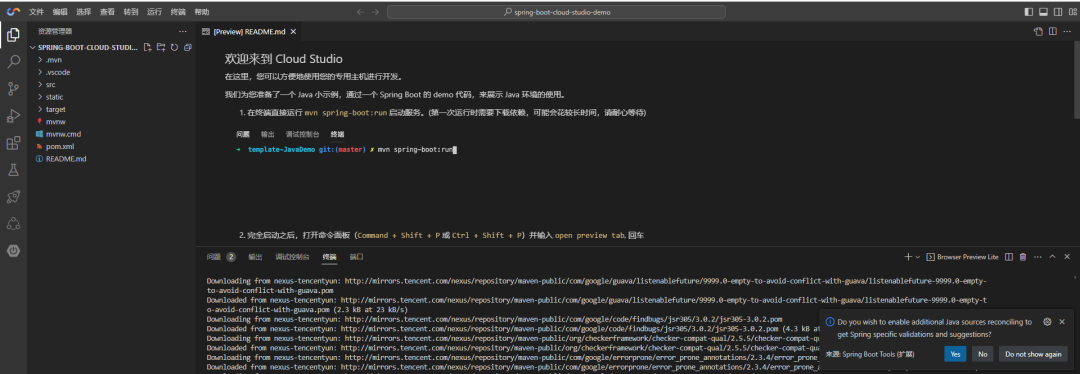Open the Explorer view in activity bar
This screenshot has width=1080, height=374.
coord(13,35)
